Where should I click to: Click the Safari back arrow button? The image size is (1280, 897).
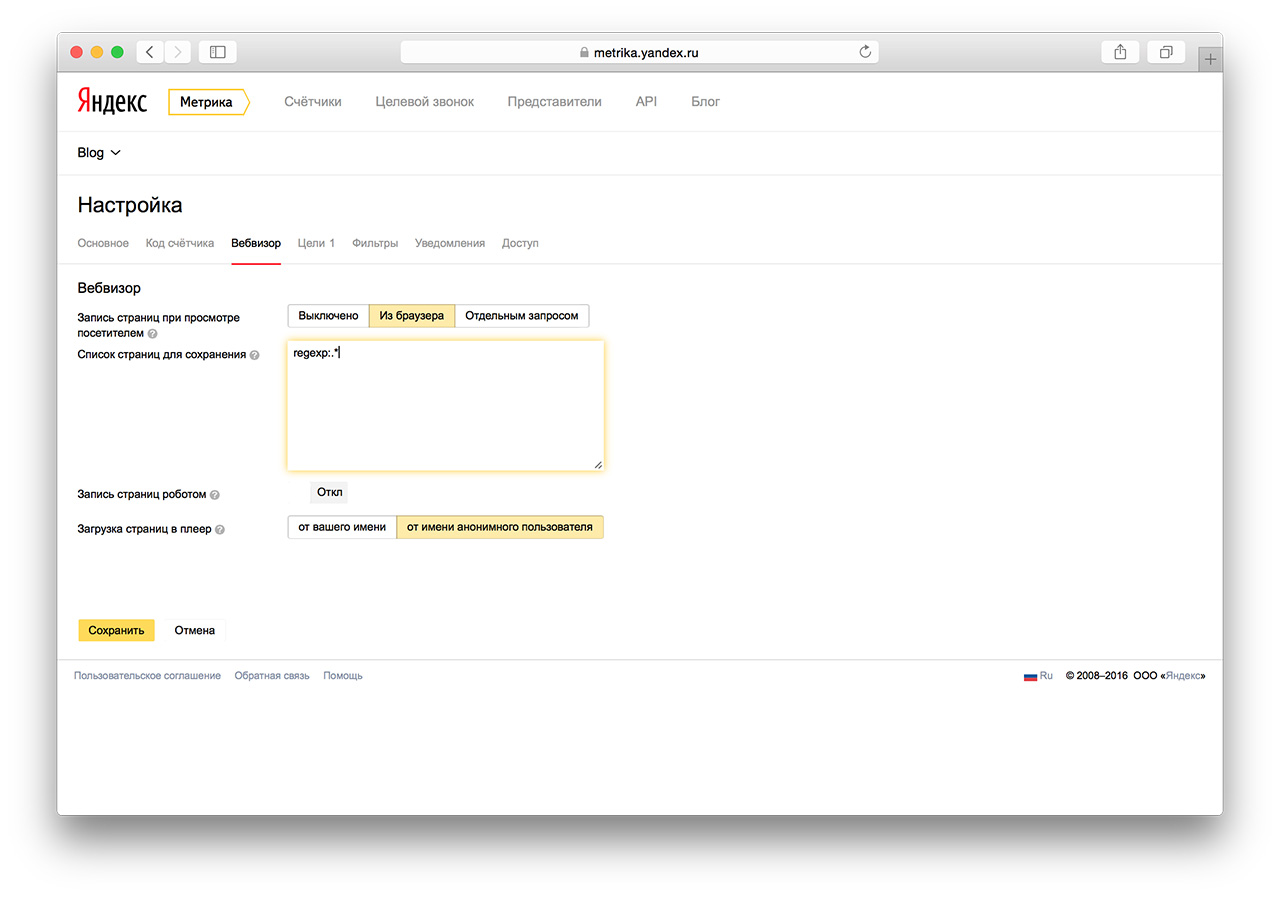click(x=150, y=52)
